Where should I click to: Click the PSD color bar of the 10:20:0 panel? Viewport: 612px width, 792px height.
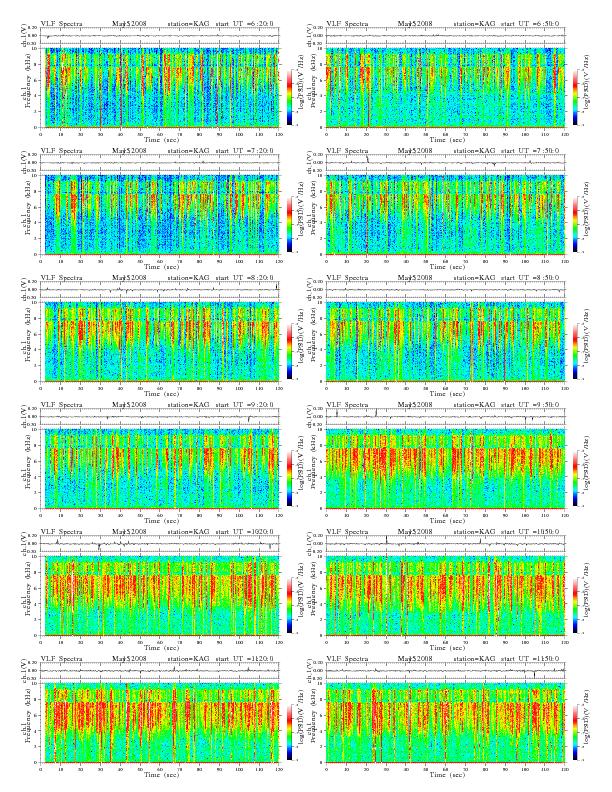[x=289, y=605]
